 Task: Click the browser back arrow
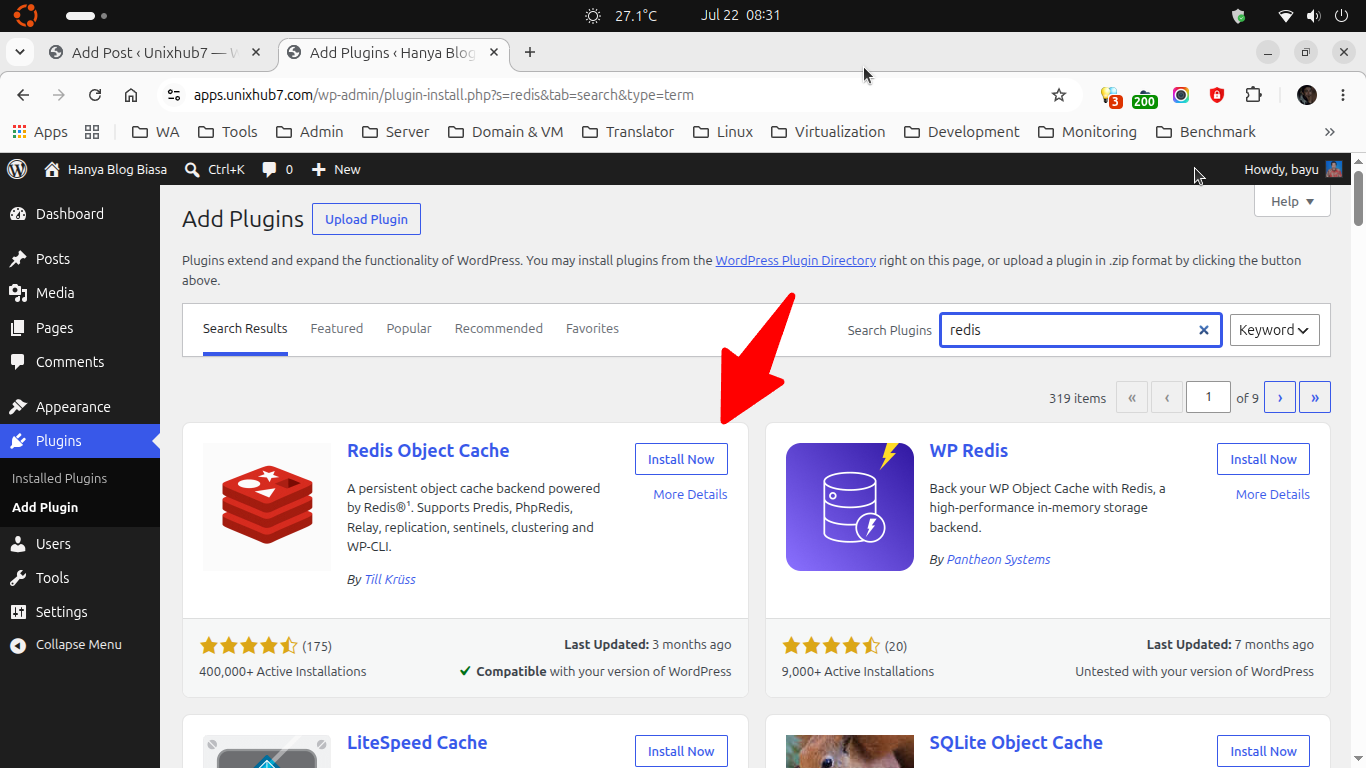click(x=23, y=95)
